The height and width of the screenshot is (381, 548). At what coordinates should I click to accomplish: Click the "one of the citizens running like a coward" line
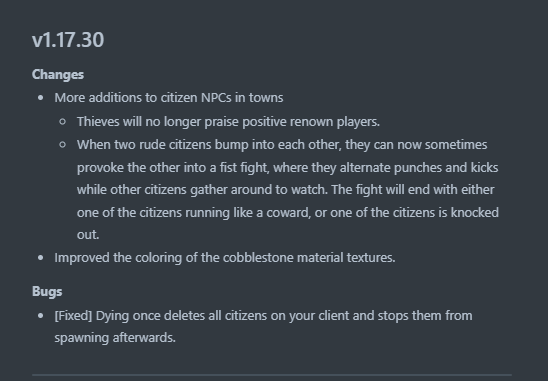click(x=288, y=213)
